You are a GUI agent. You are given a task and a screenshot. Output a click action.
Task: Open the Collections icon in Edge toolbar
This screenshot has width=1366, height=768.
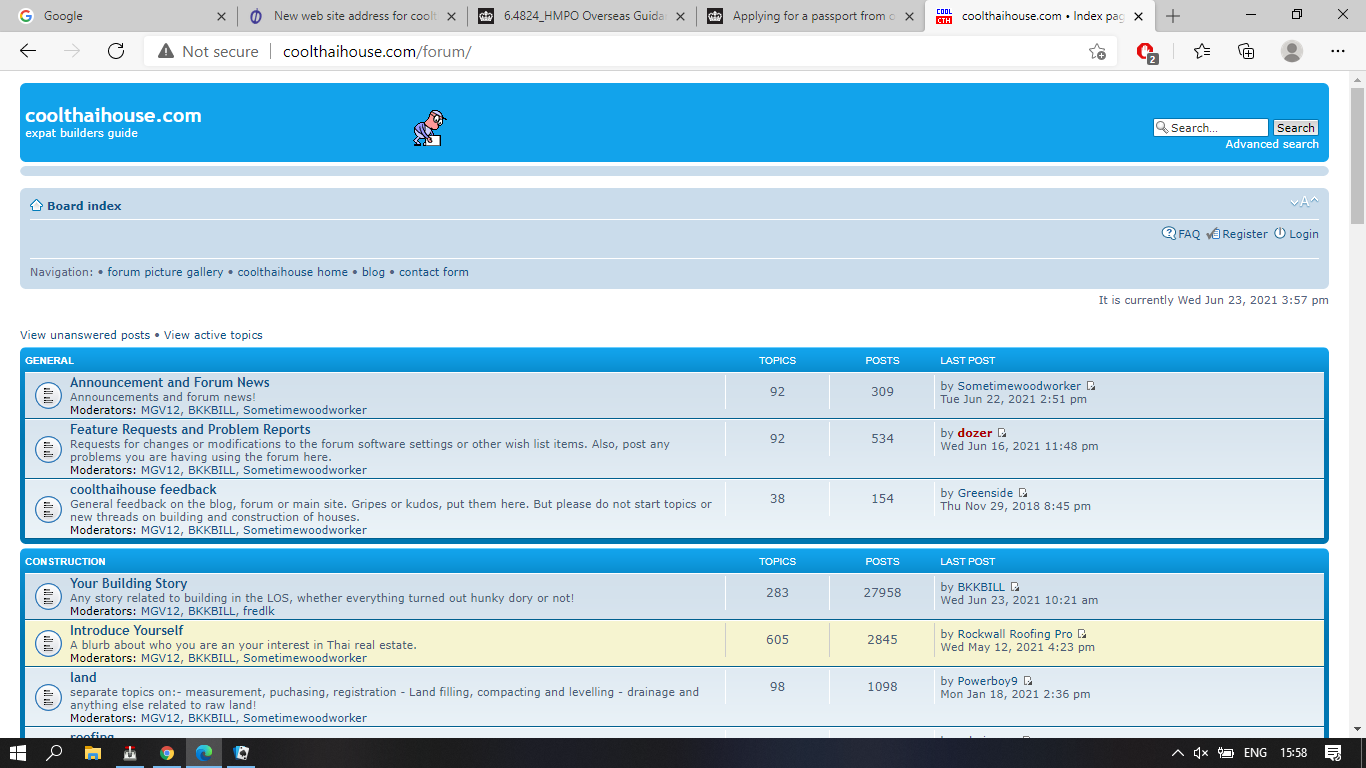click(x=1246, y=51)
